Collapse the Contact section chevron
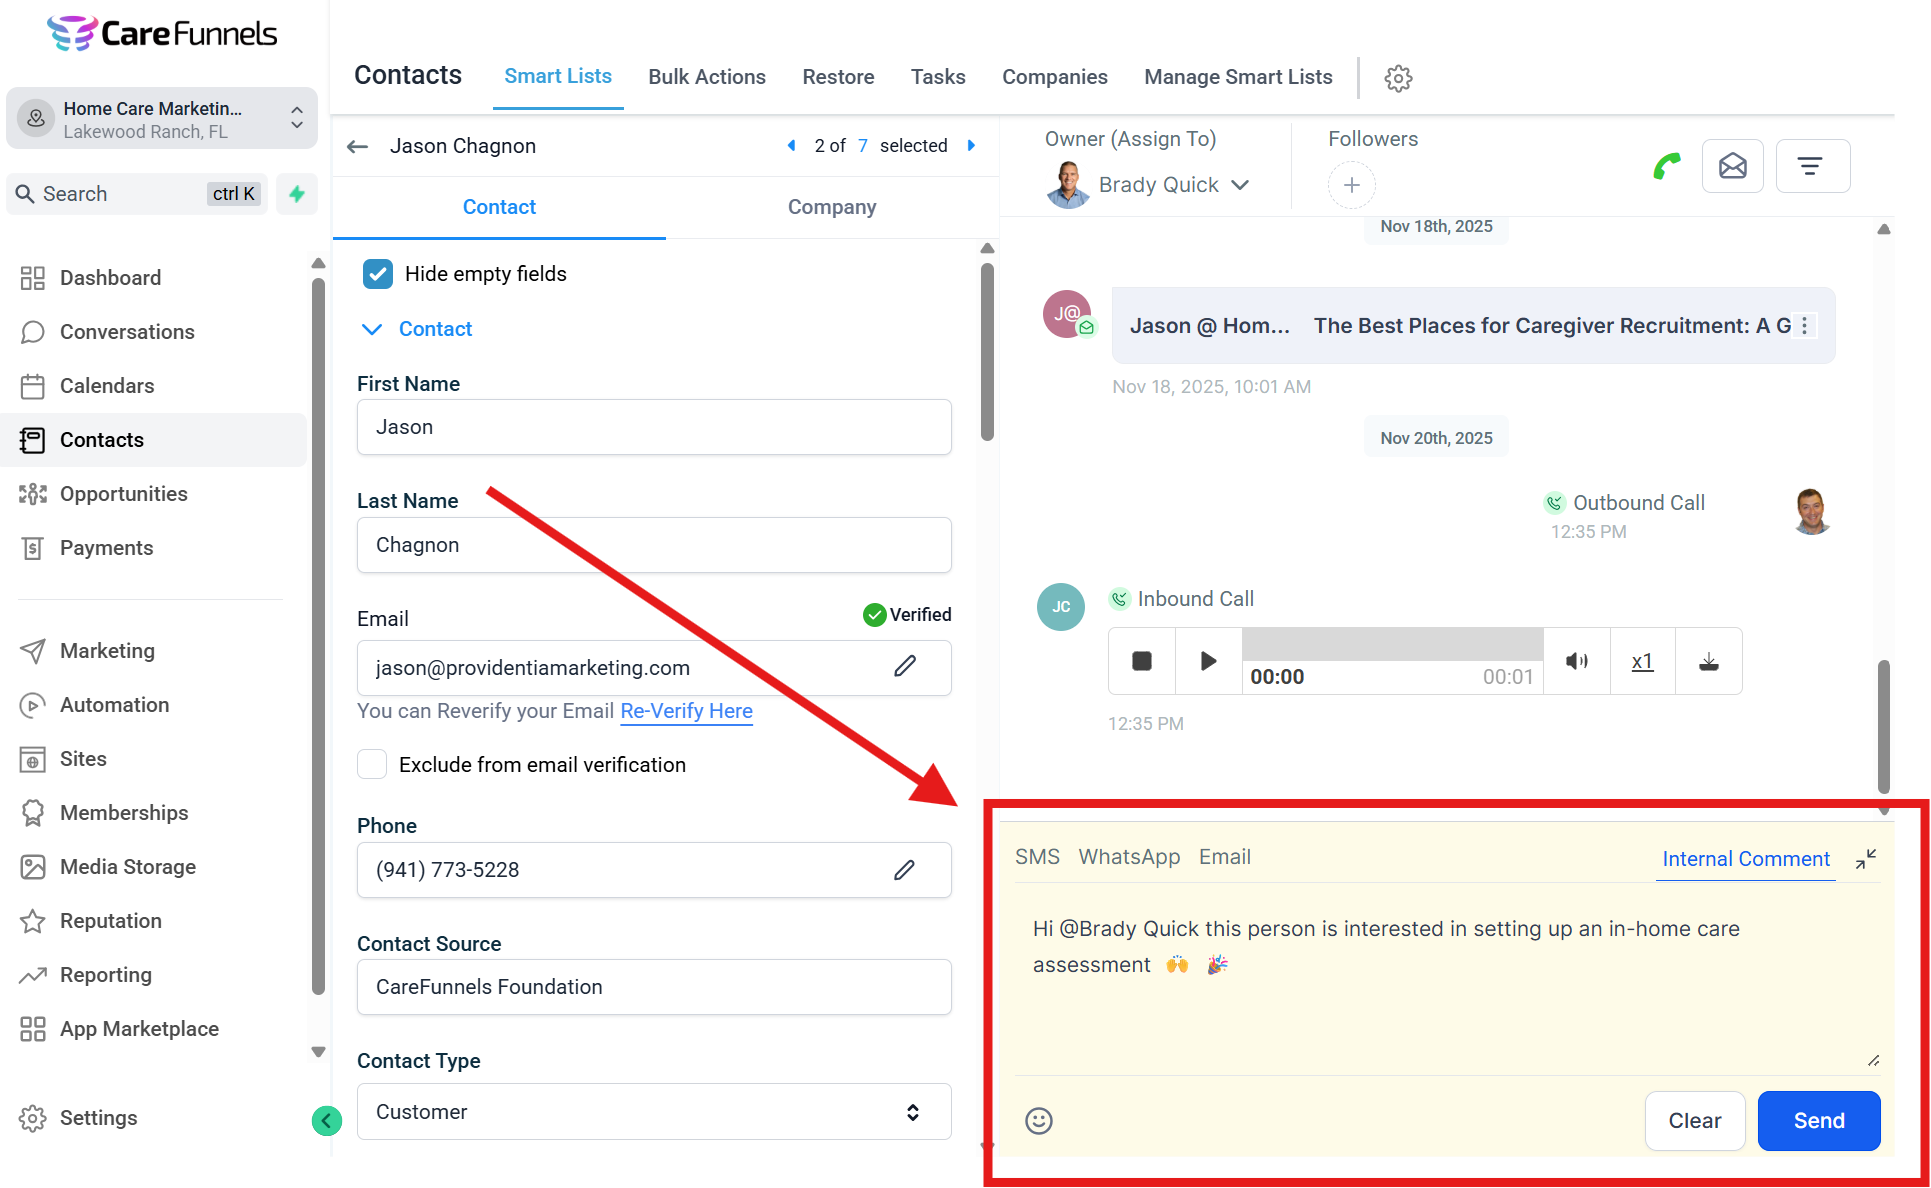The image size is (1931, 1188). click(x=372, y=329)
